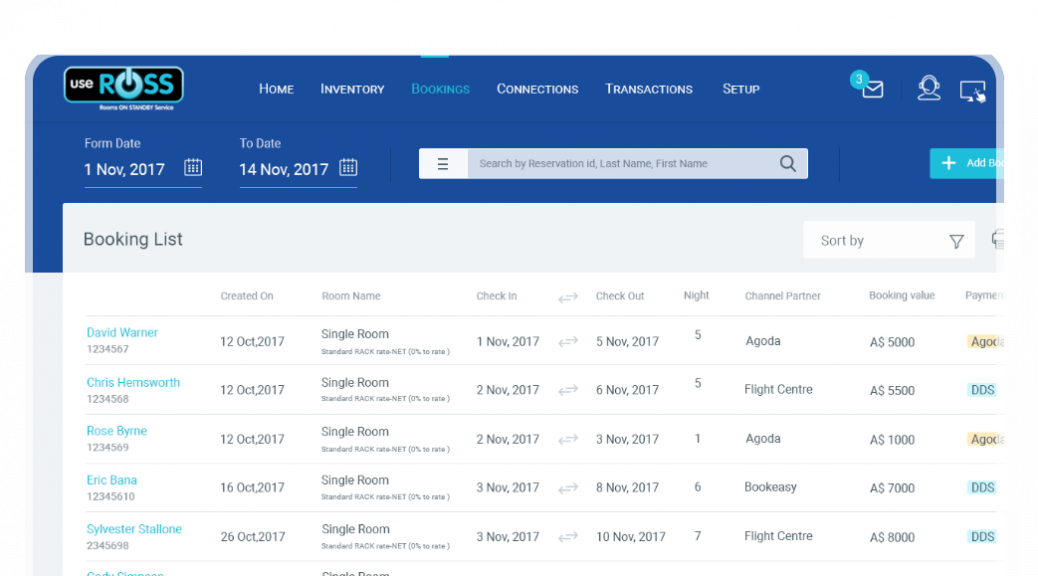Viewport: 1038px width, 576px height.
Task: Select the To Date field 14 Nov, 2017
Action: pos(298,169)
